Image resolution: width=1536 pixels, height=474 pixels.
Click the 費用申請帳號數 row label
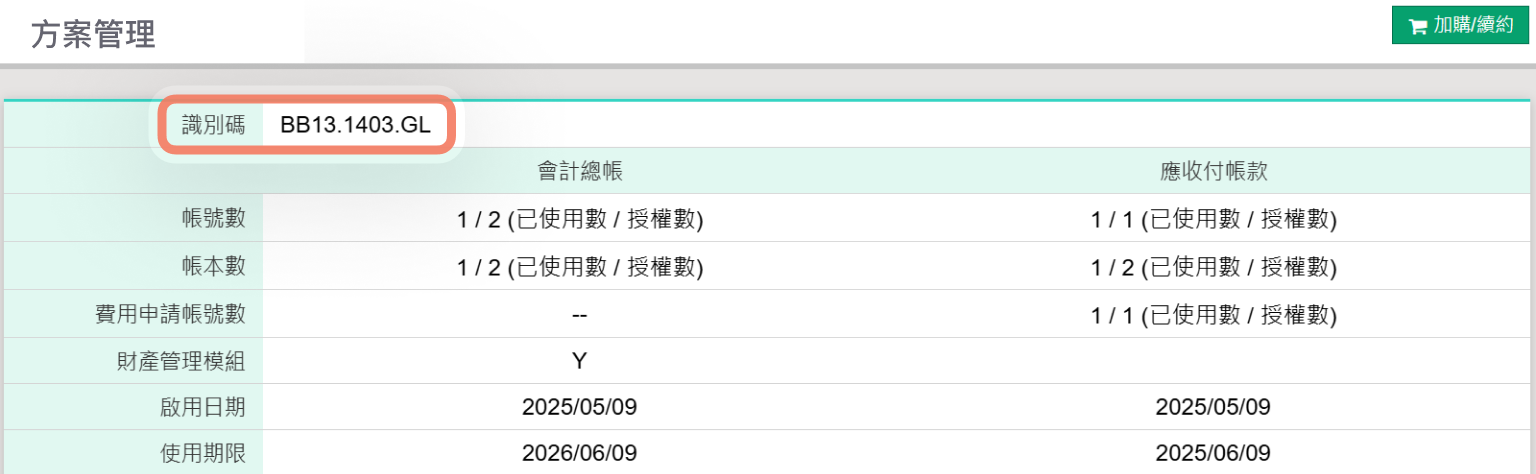169,314
